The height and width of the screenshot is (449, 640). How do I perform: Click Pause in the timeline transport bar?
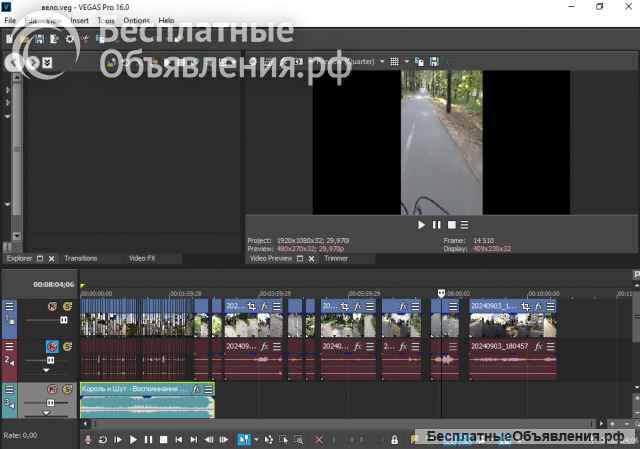click(148, 440)
